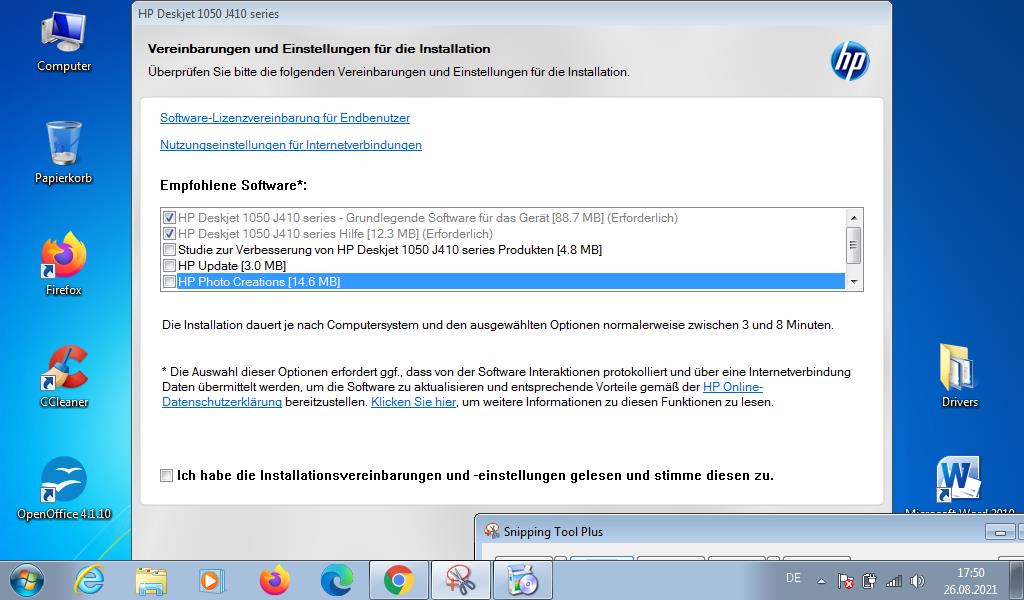Launch Firefox from the desktop shortcut
The width and height of the screenshot is (1024, 600).
coord(63,264)
